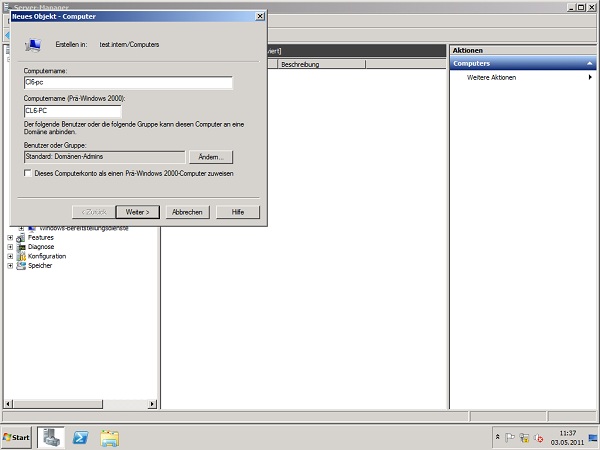
Task: Click right arrow of tree horizontal scrollbar
Action: pos(152,404)
